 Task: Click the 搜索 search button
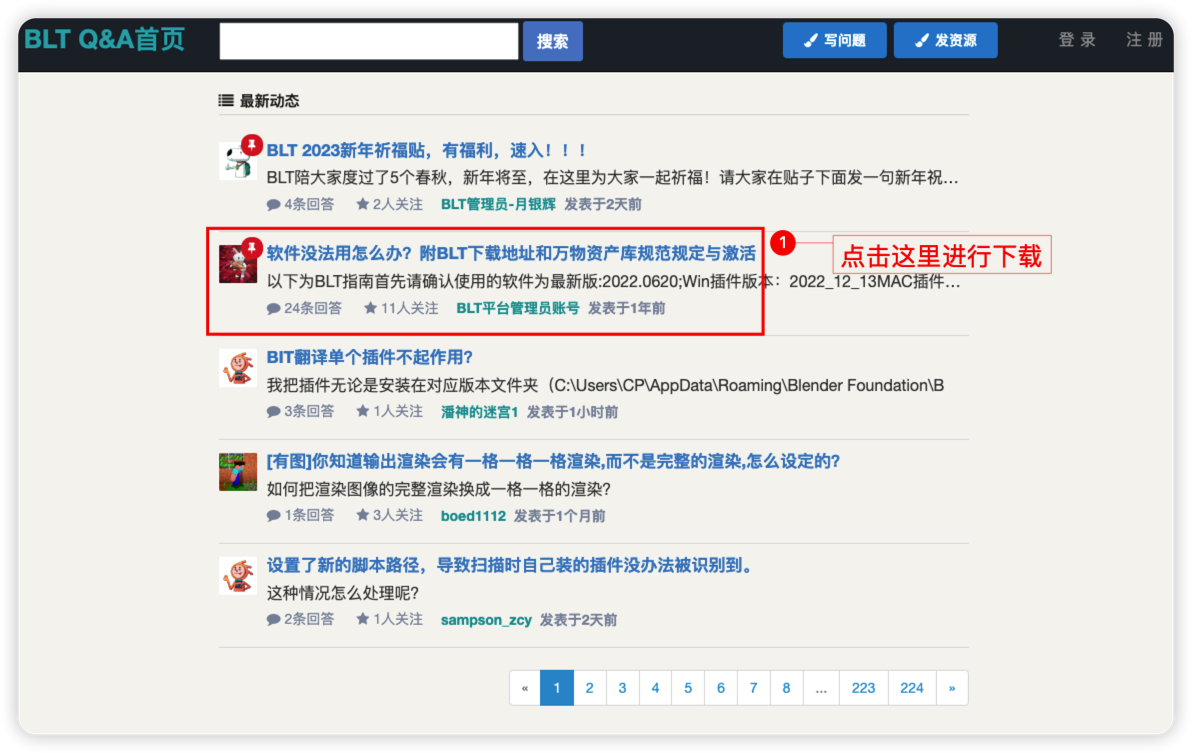(x=553, y=41)
